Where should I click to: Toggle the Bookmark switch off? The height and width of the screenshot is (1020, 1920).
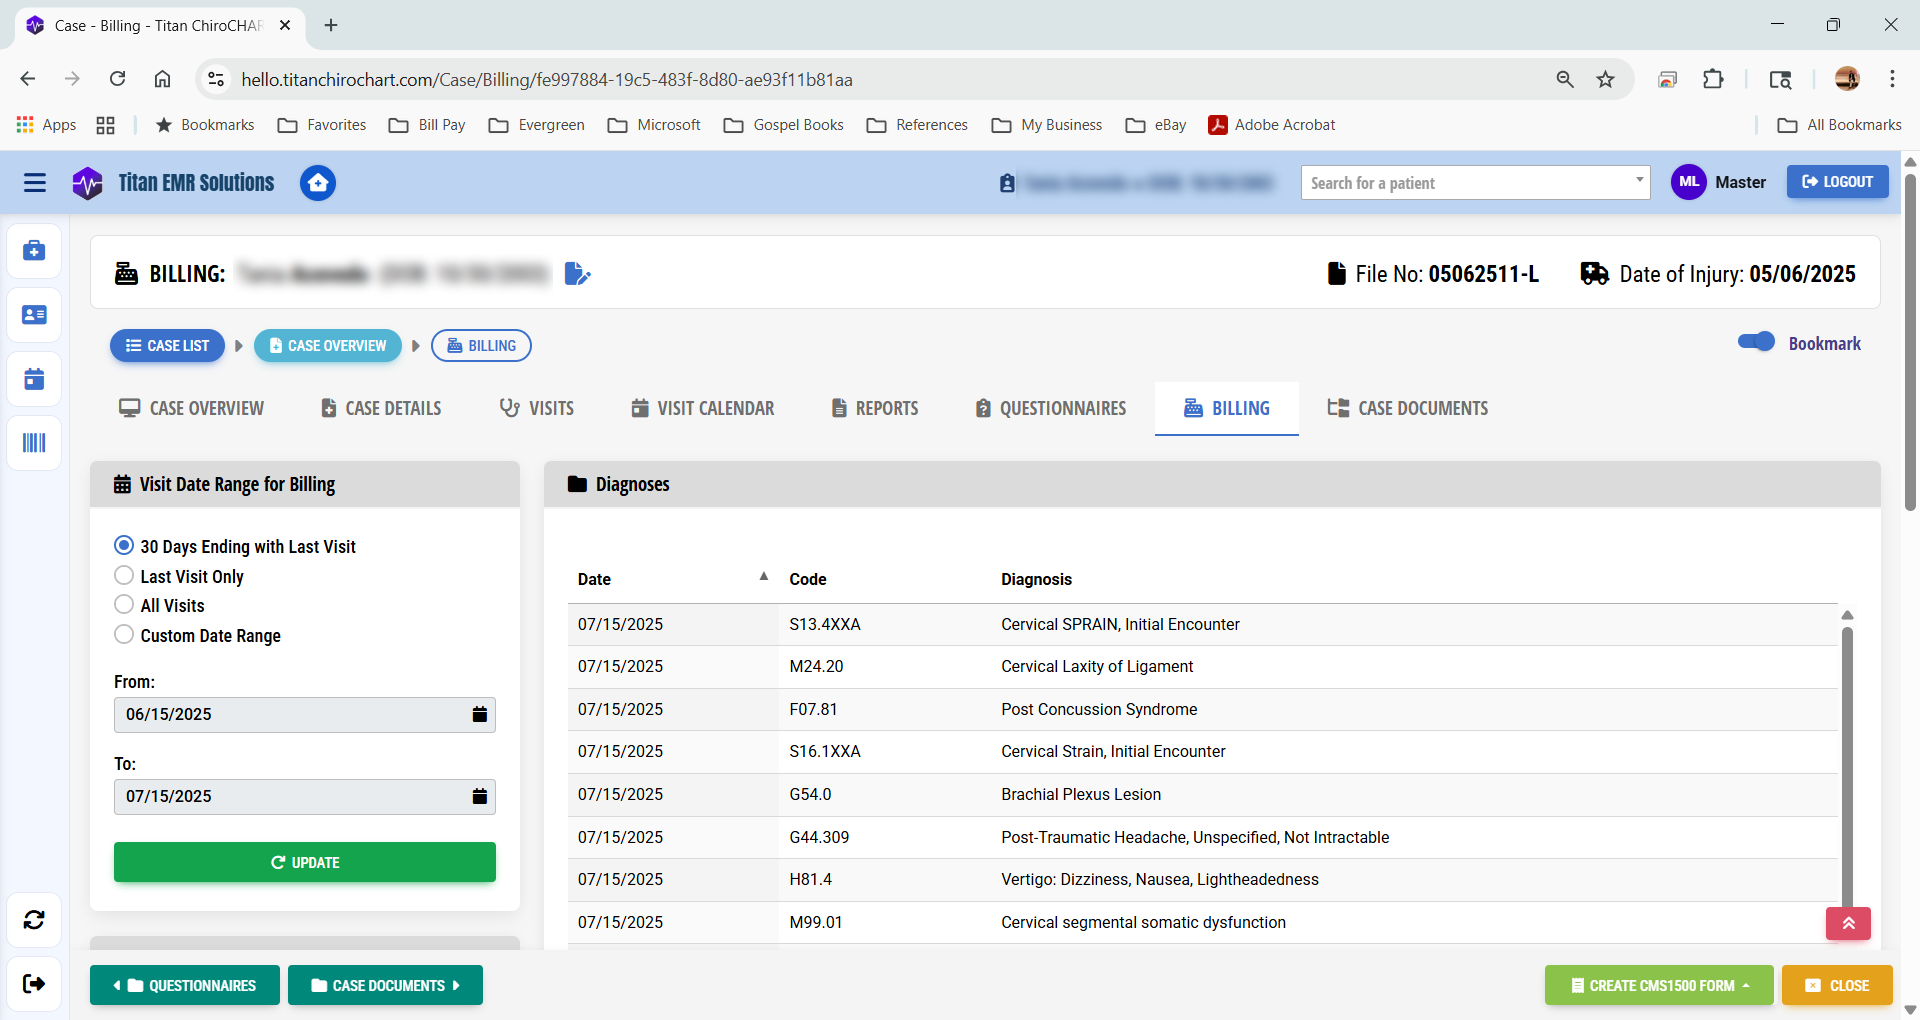coord(1757,342)
